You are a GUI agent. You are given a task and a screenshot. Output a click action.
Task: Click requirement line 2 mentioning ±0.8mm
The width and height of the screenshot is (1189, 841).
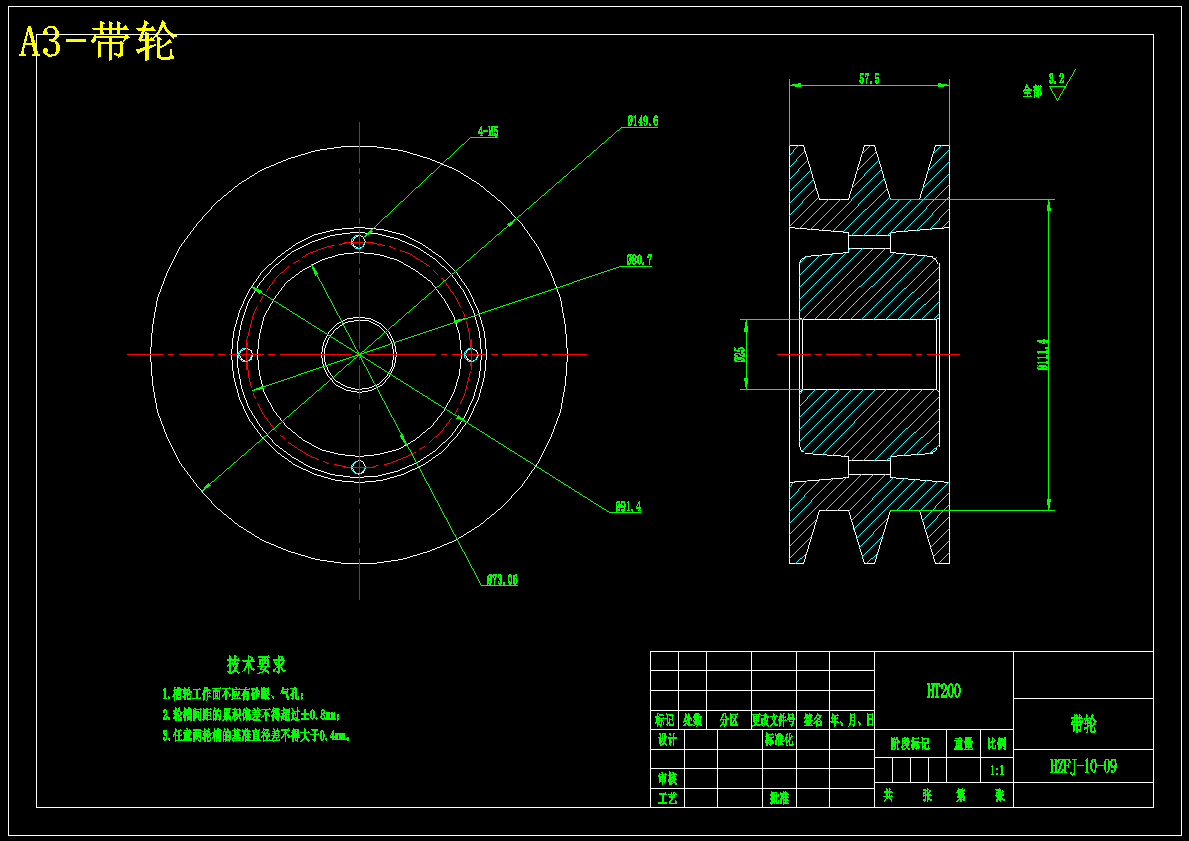(252, 714)
